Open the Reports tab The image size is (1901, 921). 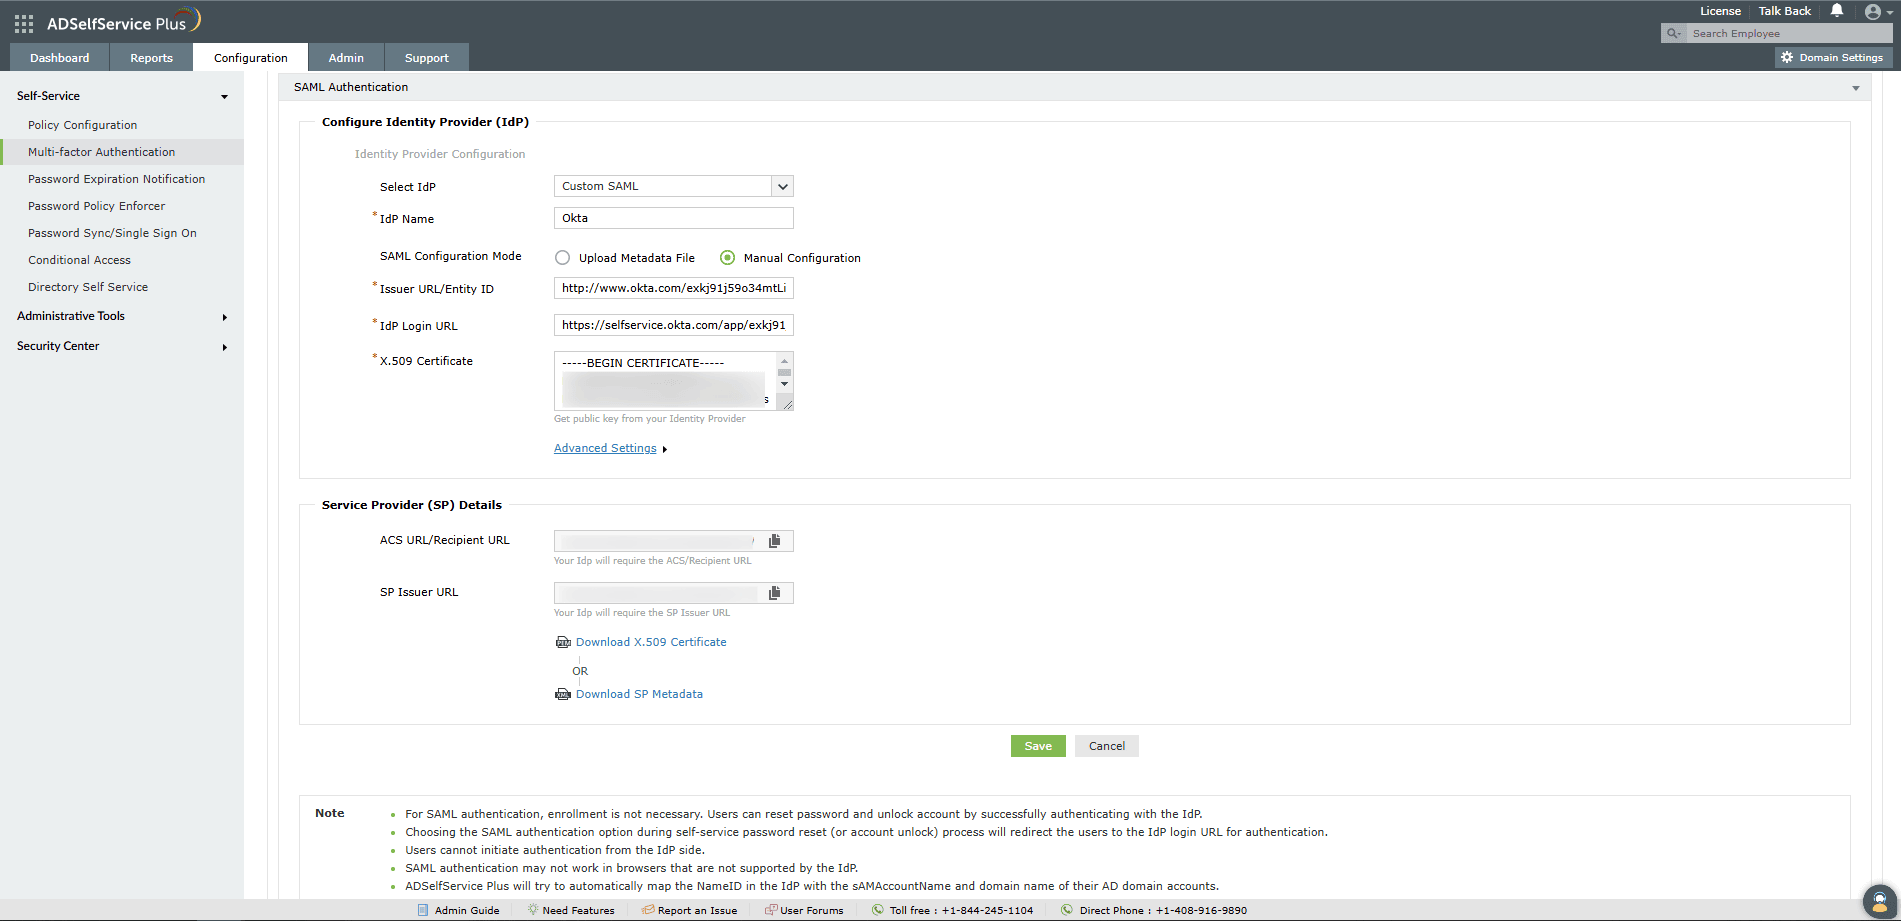click(x=151, y=58)
